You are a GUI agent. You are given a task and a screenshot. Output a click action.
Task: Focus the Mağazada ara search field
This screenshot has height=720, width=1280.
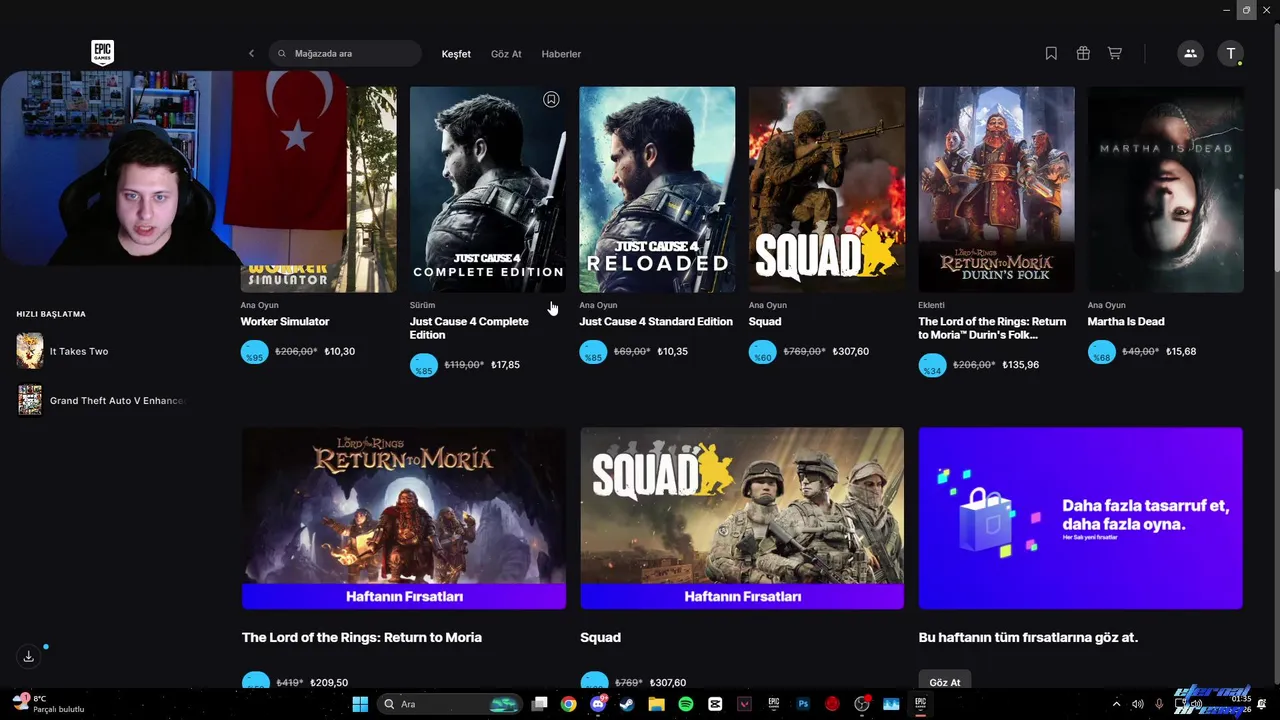[x=345, y=54]
